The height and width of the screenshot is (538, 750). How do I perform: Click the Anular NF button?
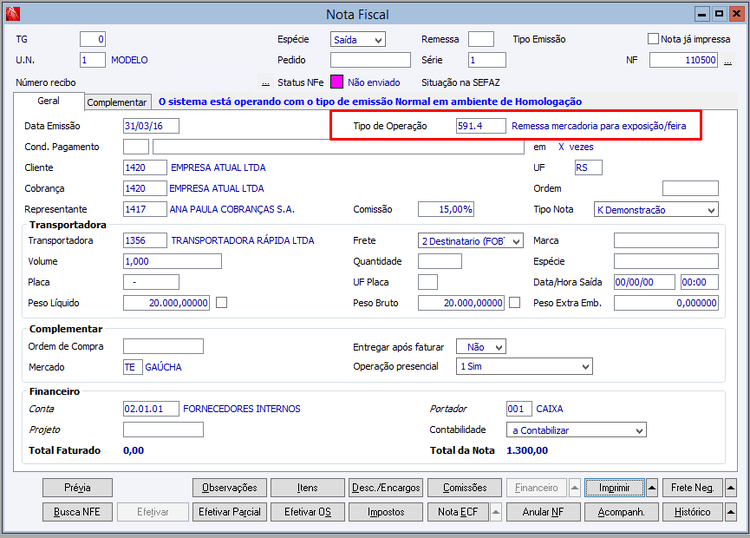click(x=543, y=512)
